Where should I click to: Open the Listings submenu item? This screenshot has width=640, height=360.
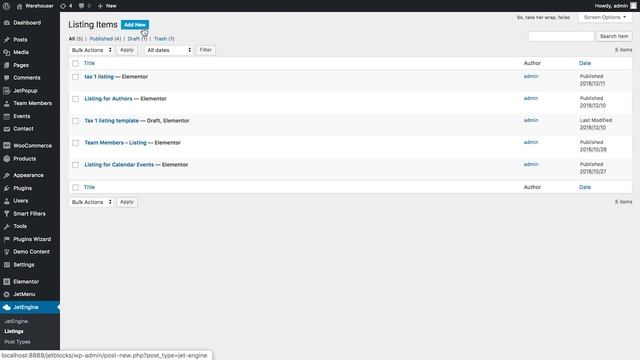(x=14, y=331)
